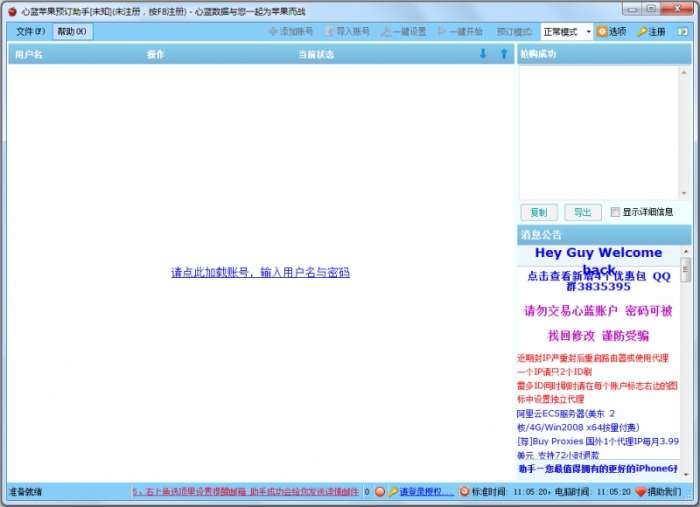Open the QQ群3835395 promo link
700x507 pixels.
(x=599, y=281)
